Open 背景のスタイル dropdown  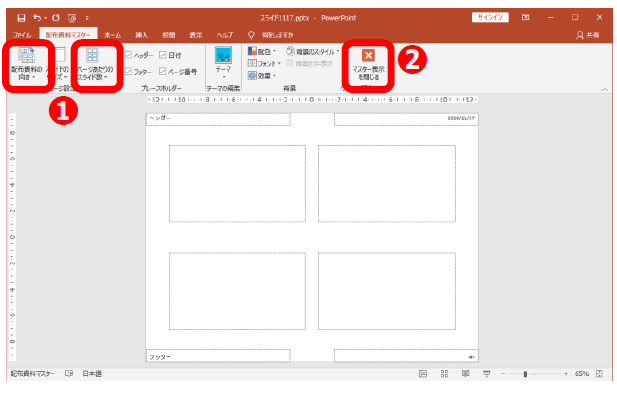tap(313, 52)
